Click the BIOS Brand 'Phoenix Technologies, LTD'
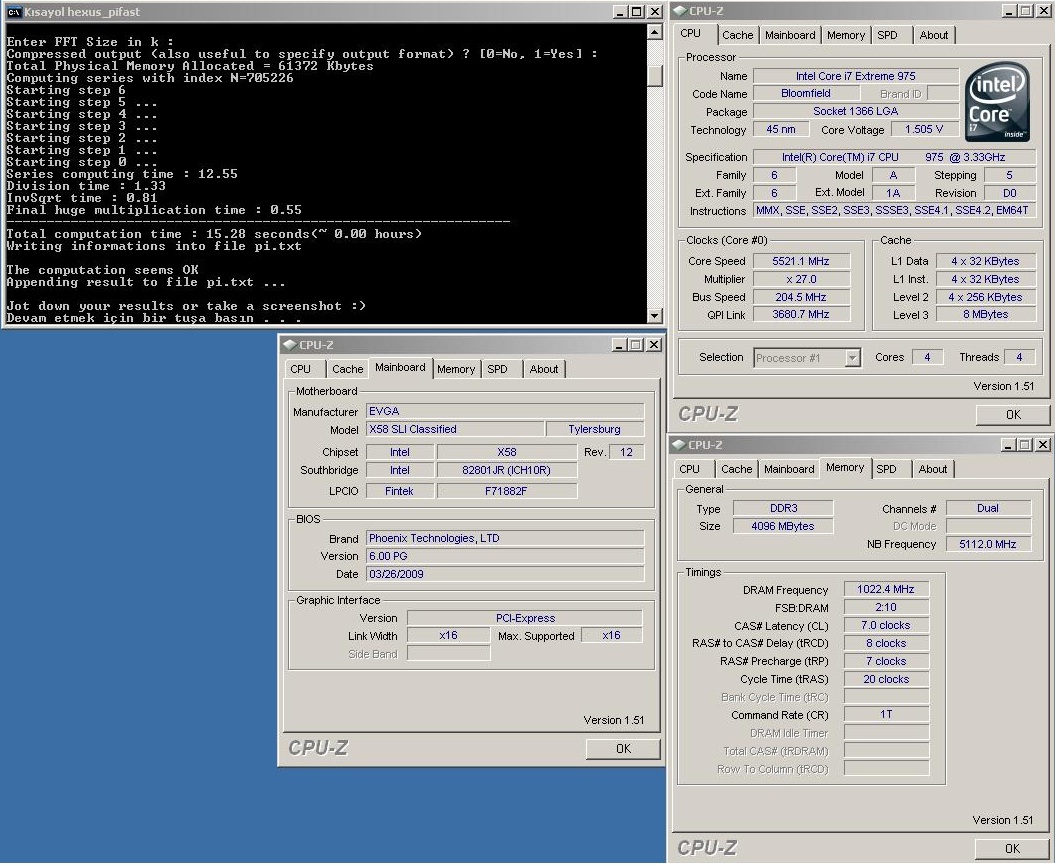This screenshot has height=868, width=1055. click(505, 538)
